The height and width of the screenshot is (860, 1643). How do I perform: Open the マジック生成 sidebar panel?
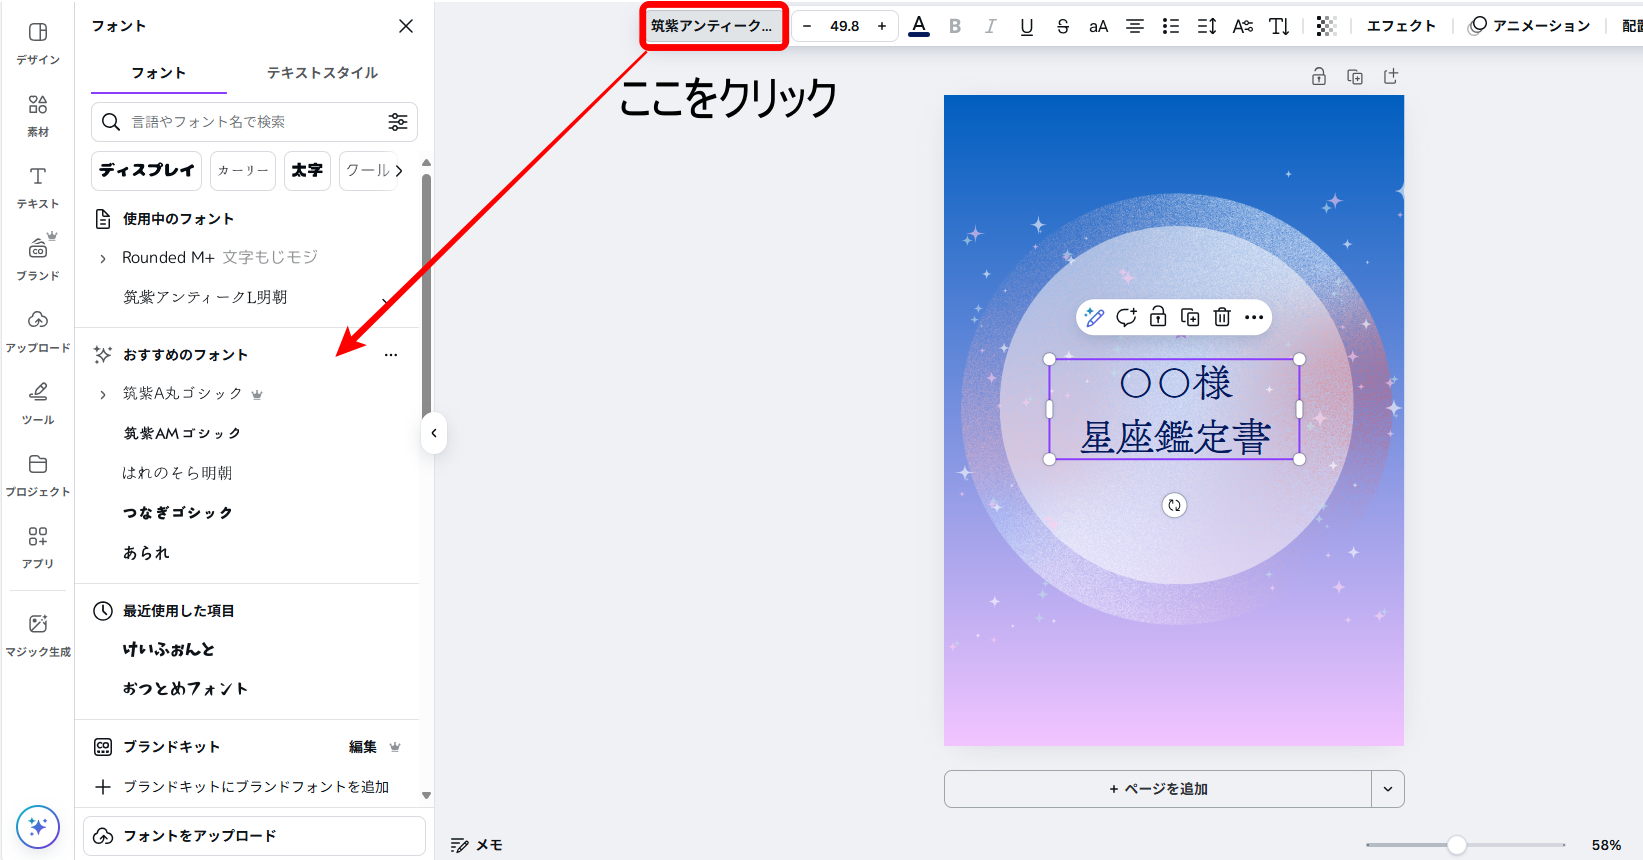coord(38,636)
